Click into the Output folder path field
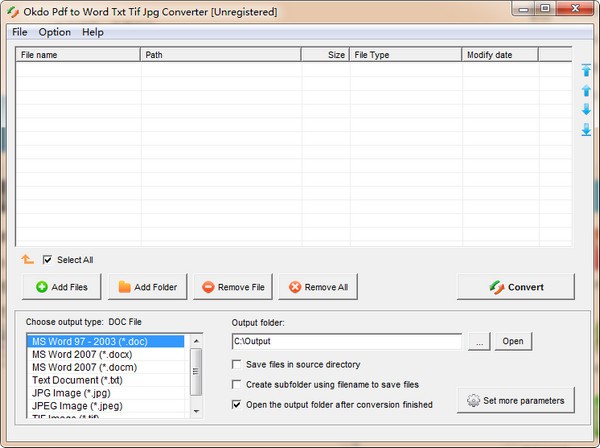Screen dimensions: 600x448 (x=347, y=341)
